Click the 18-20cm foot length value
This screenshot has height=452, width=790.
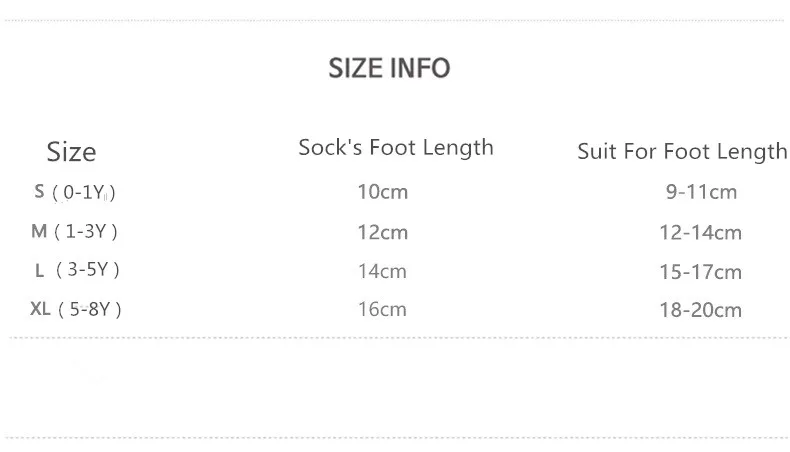click(700, 310)
